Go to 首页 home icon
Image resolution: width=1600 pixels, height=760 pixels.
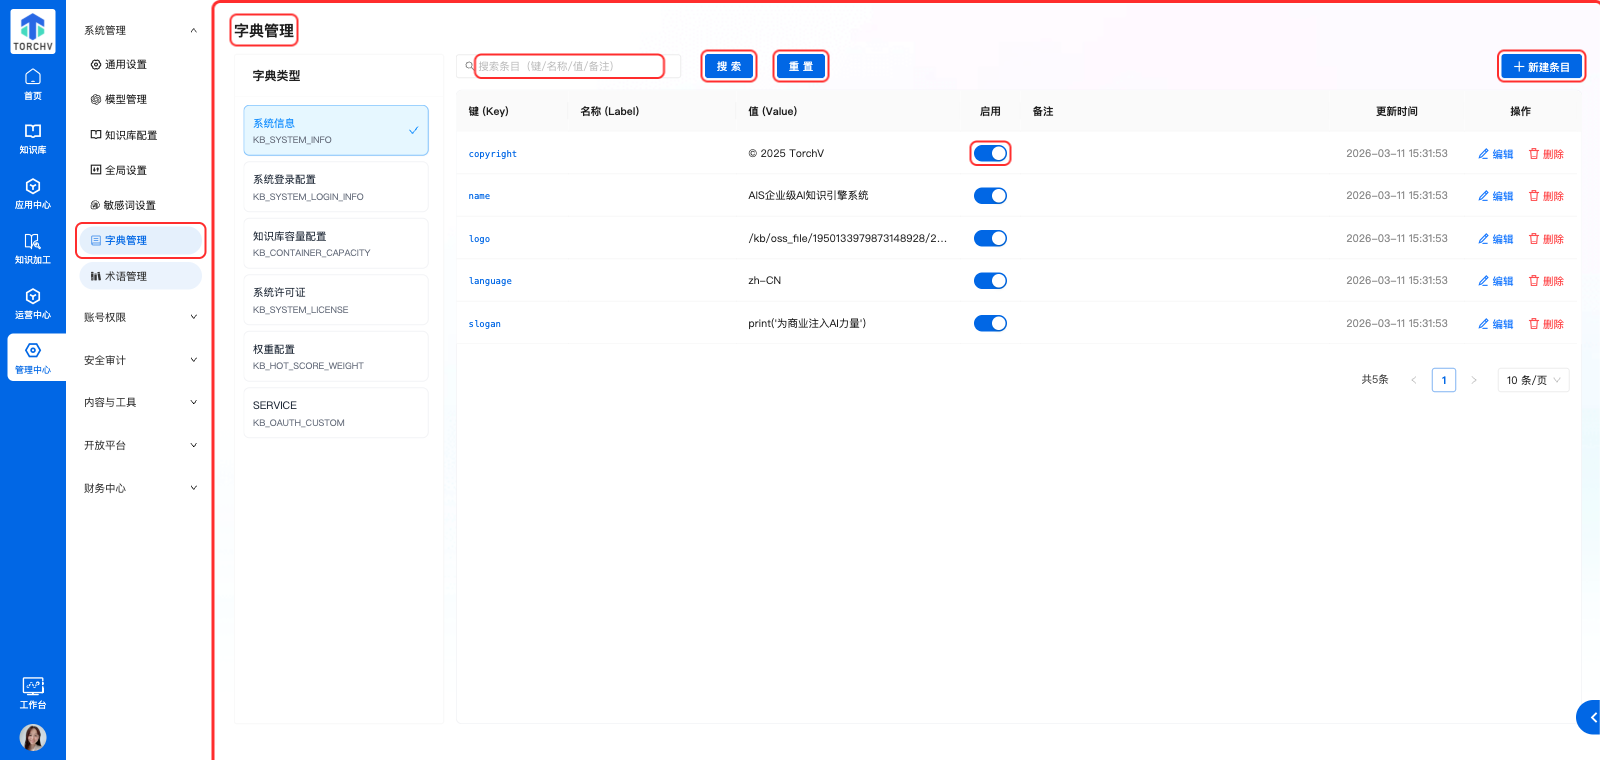click(x=33, y=84)
